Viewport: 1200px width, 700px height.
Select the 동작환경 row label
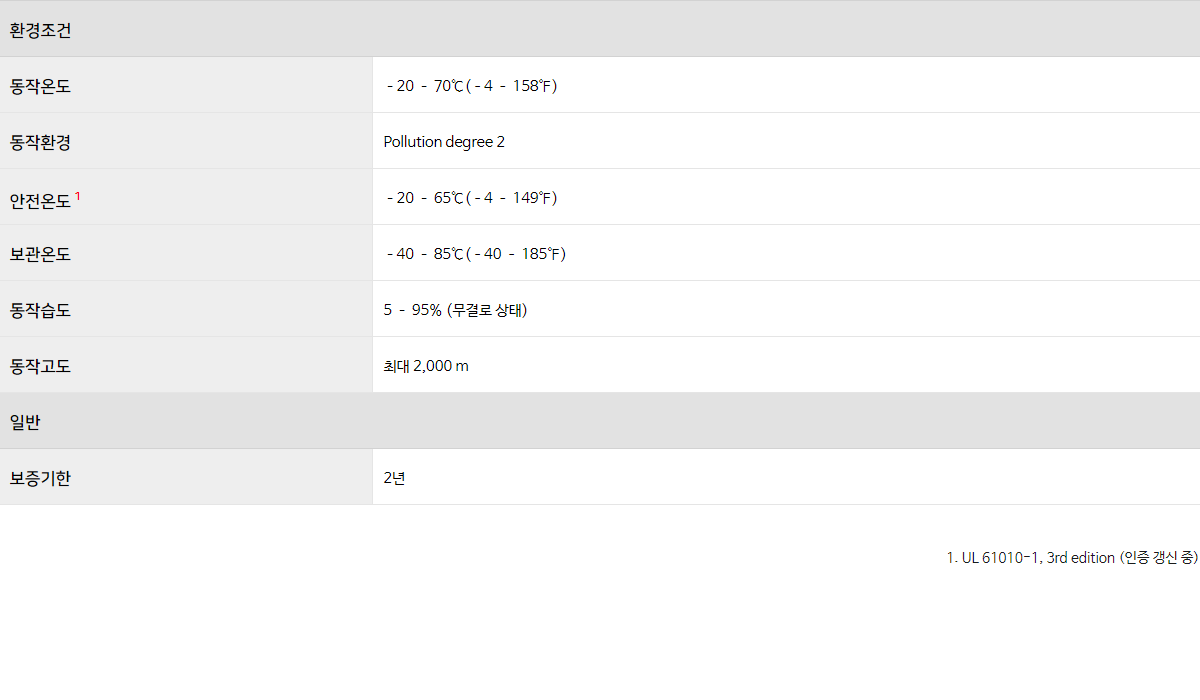coord(41,142)
